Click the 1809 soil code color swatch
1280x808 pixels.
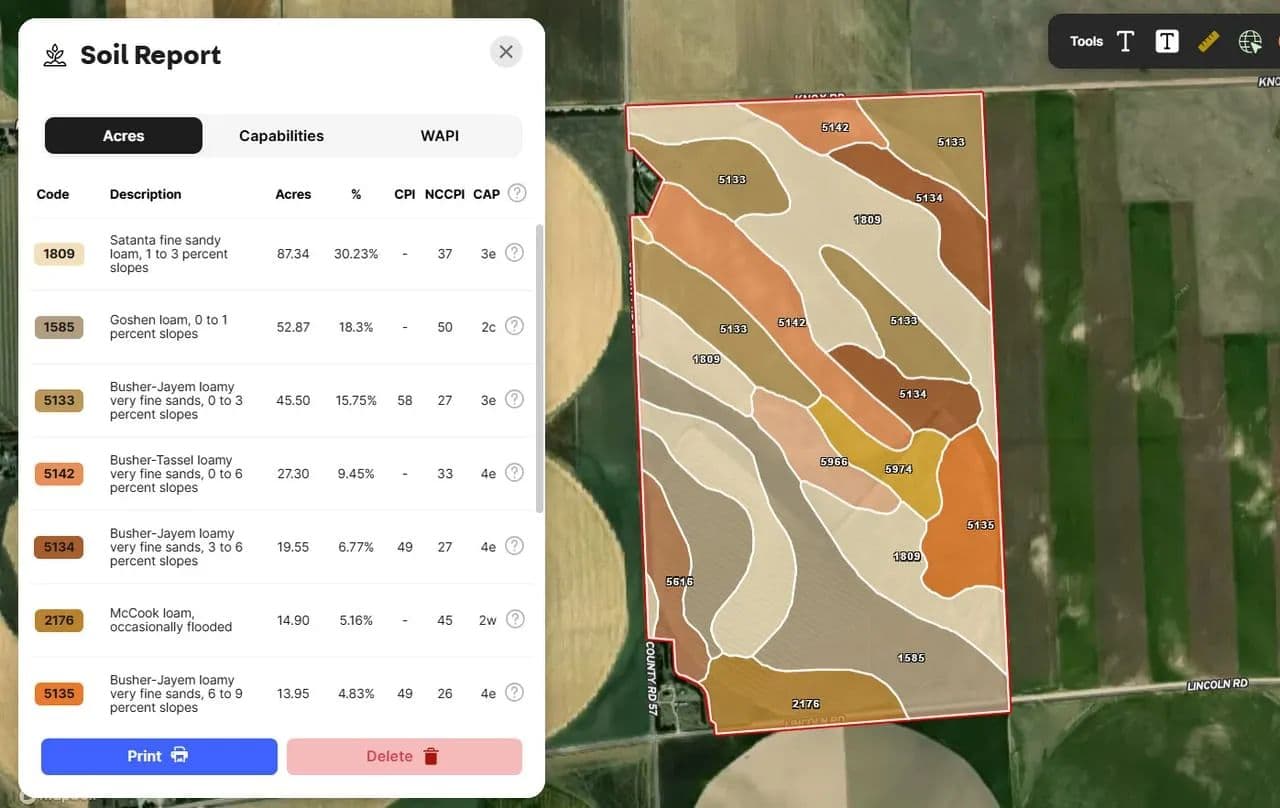click(59, 254)
